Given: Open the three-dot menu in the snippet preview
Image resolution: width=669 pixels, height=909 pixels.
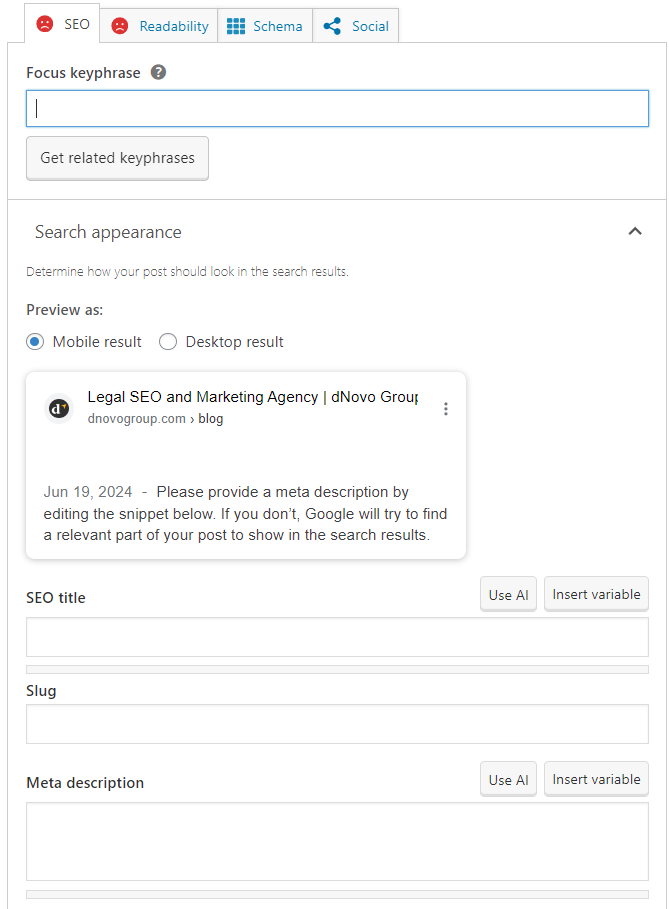Looking at the screenshot, I should [x=446, y=408].
